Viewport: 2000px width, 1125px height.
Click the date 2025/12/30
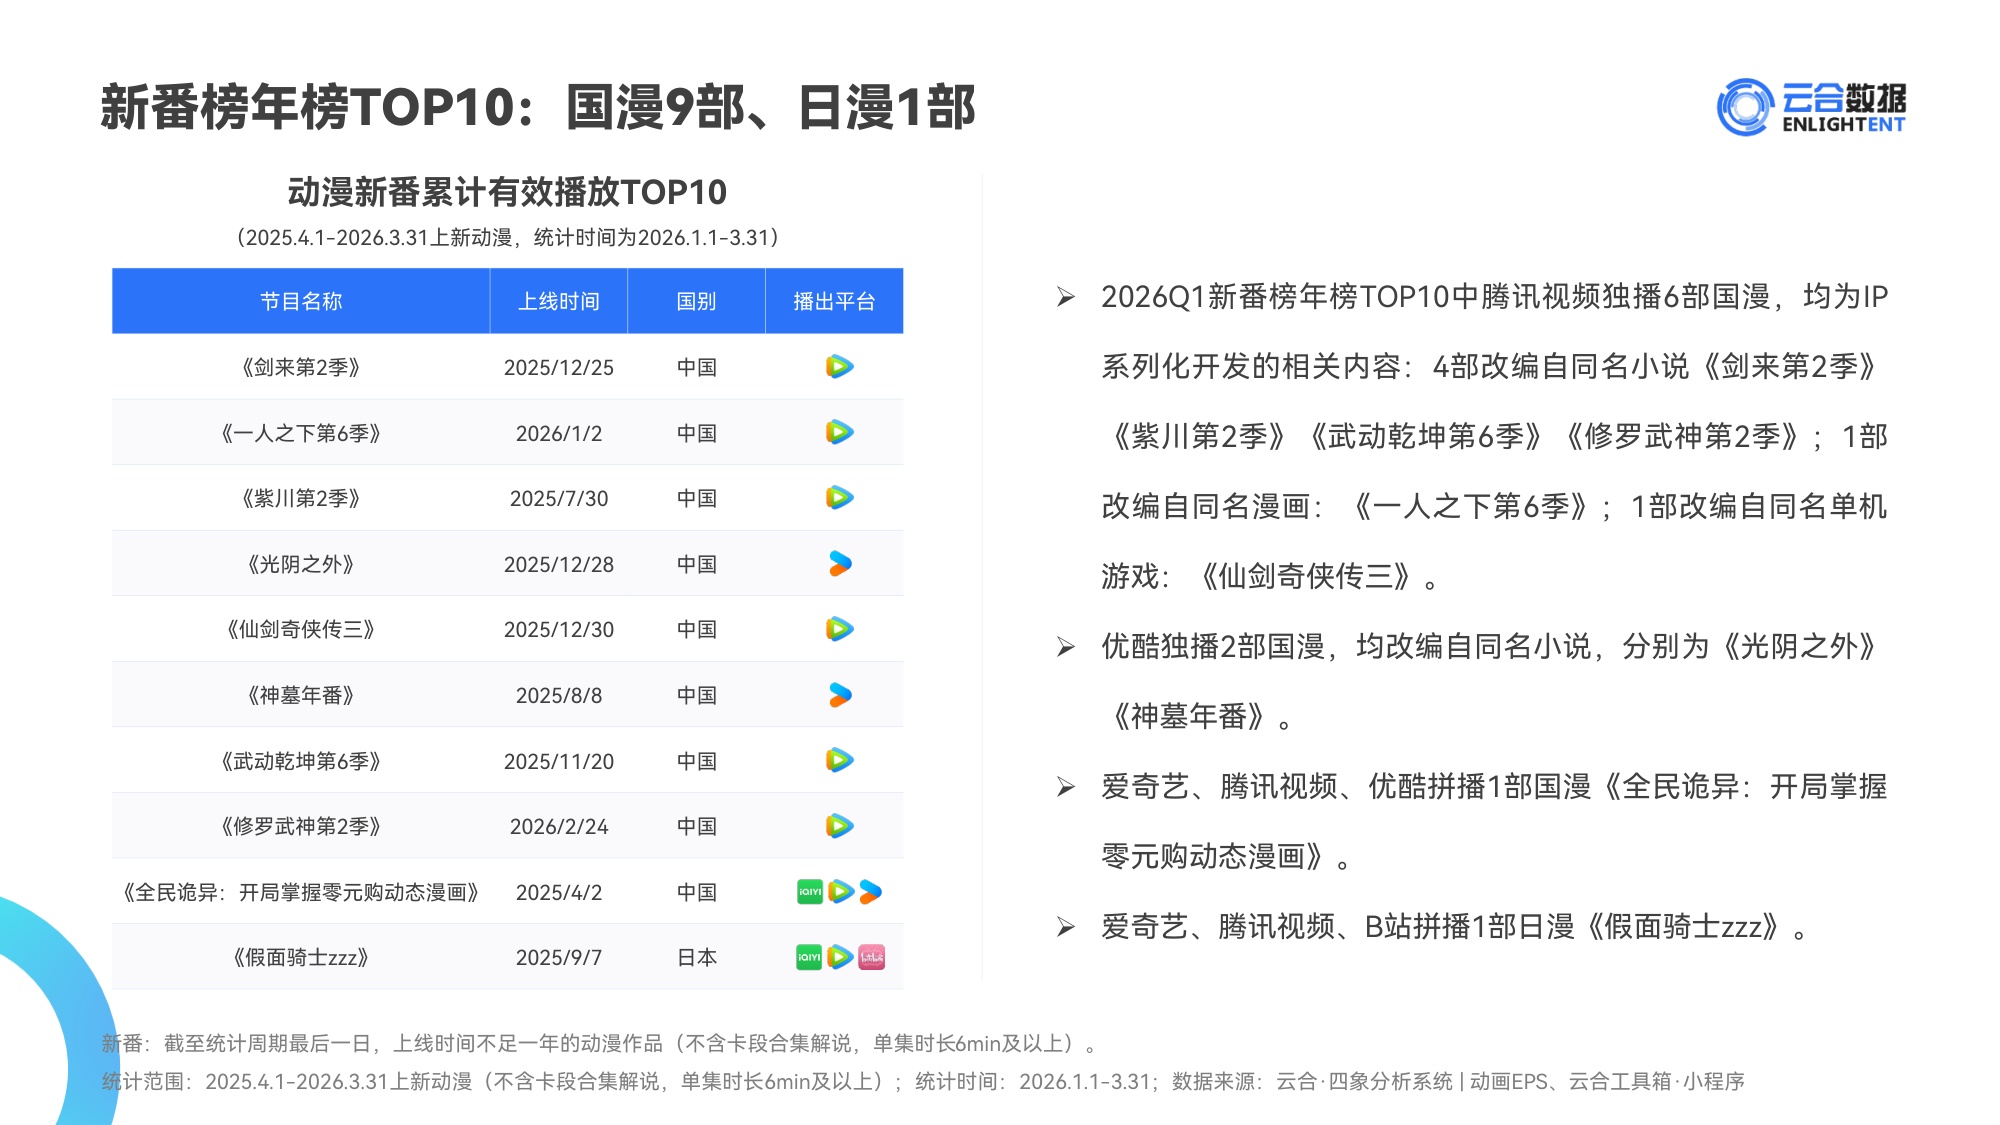[559, 629]
